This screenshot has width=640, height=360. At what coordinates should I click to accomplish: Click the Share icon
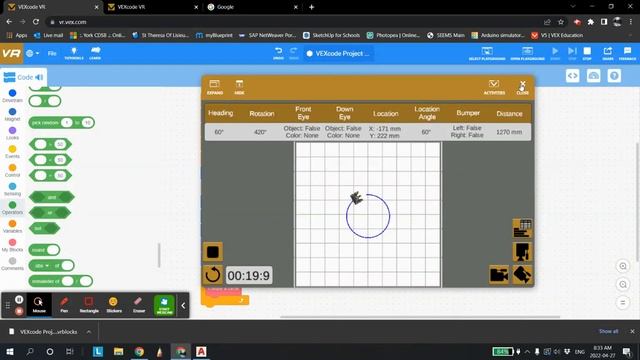608,53
